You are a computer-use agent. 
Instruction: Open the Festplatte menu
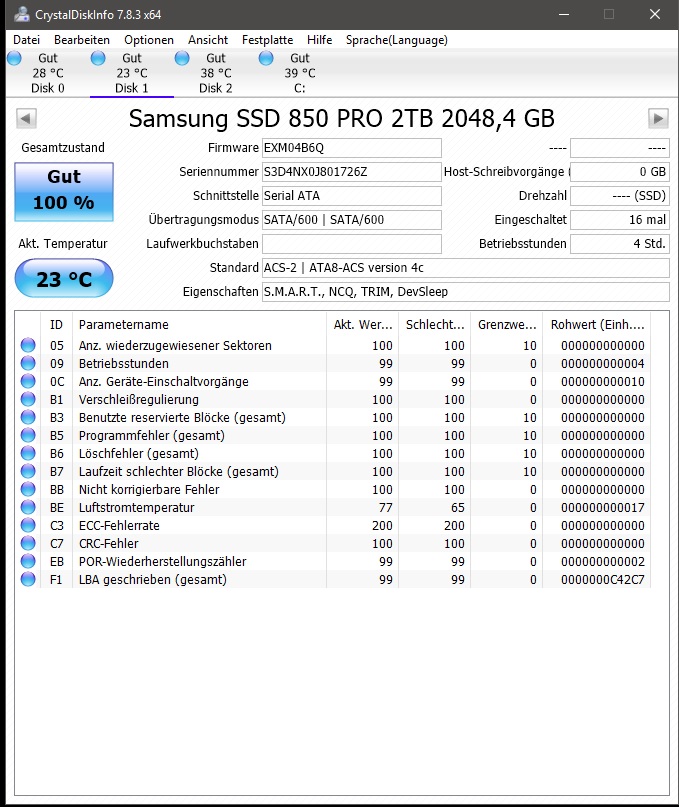click(x=267, y=40)
